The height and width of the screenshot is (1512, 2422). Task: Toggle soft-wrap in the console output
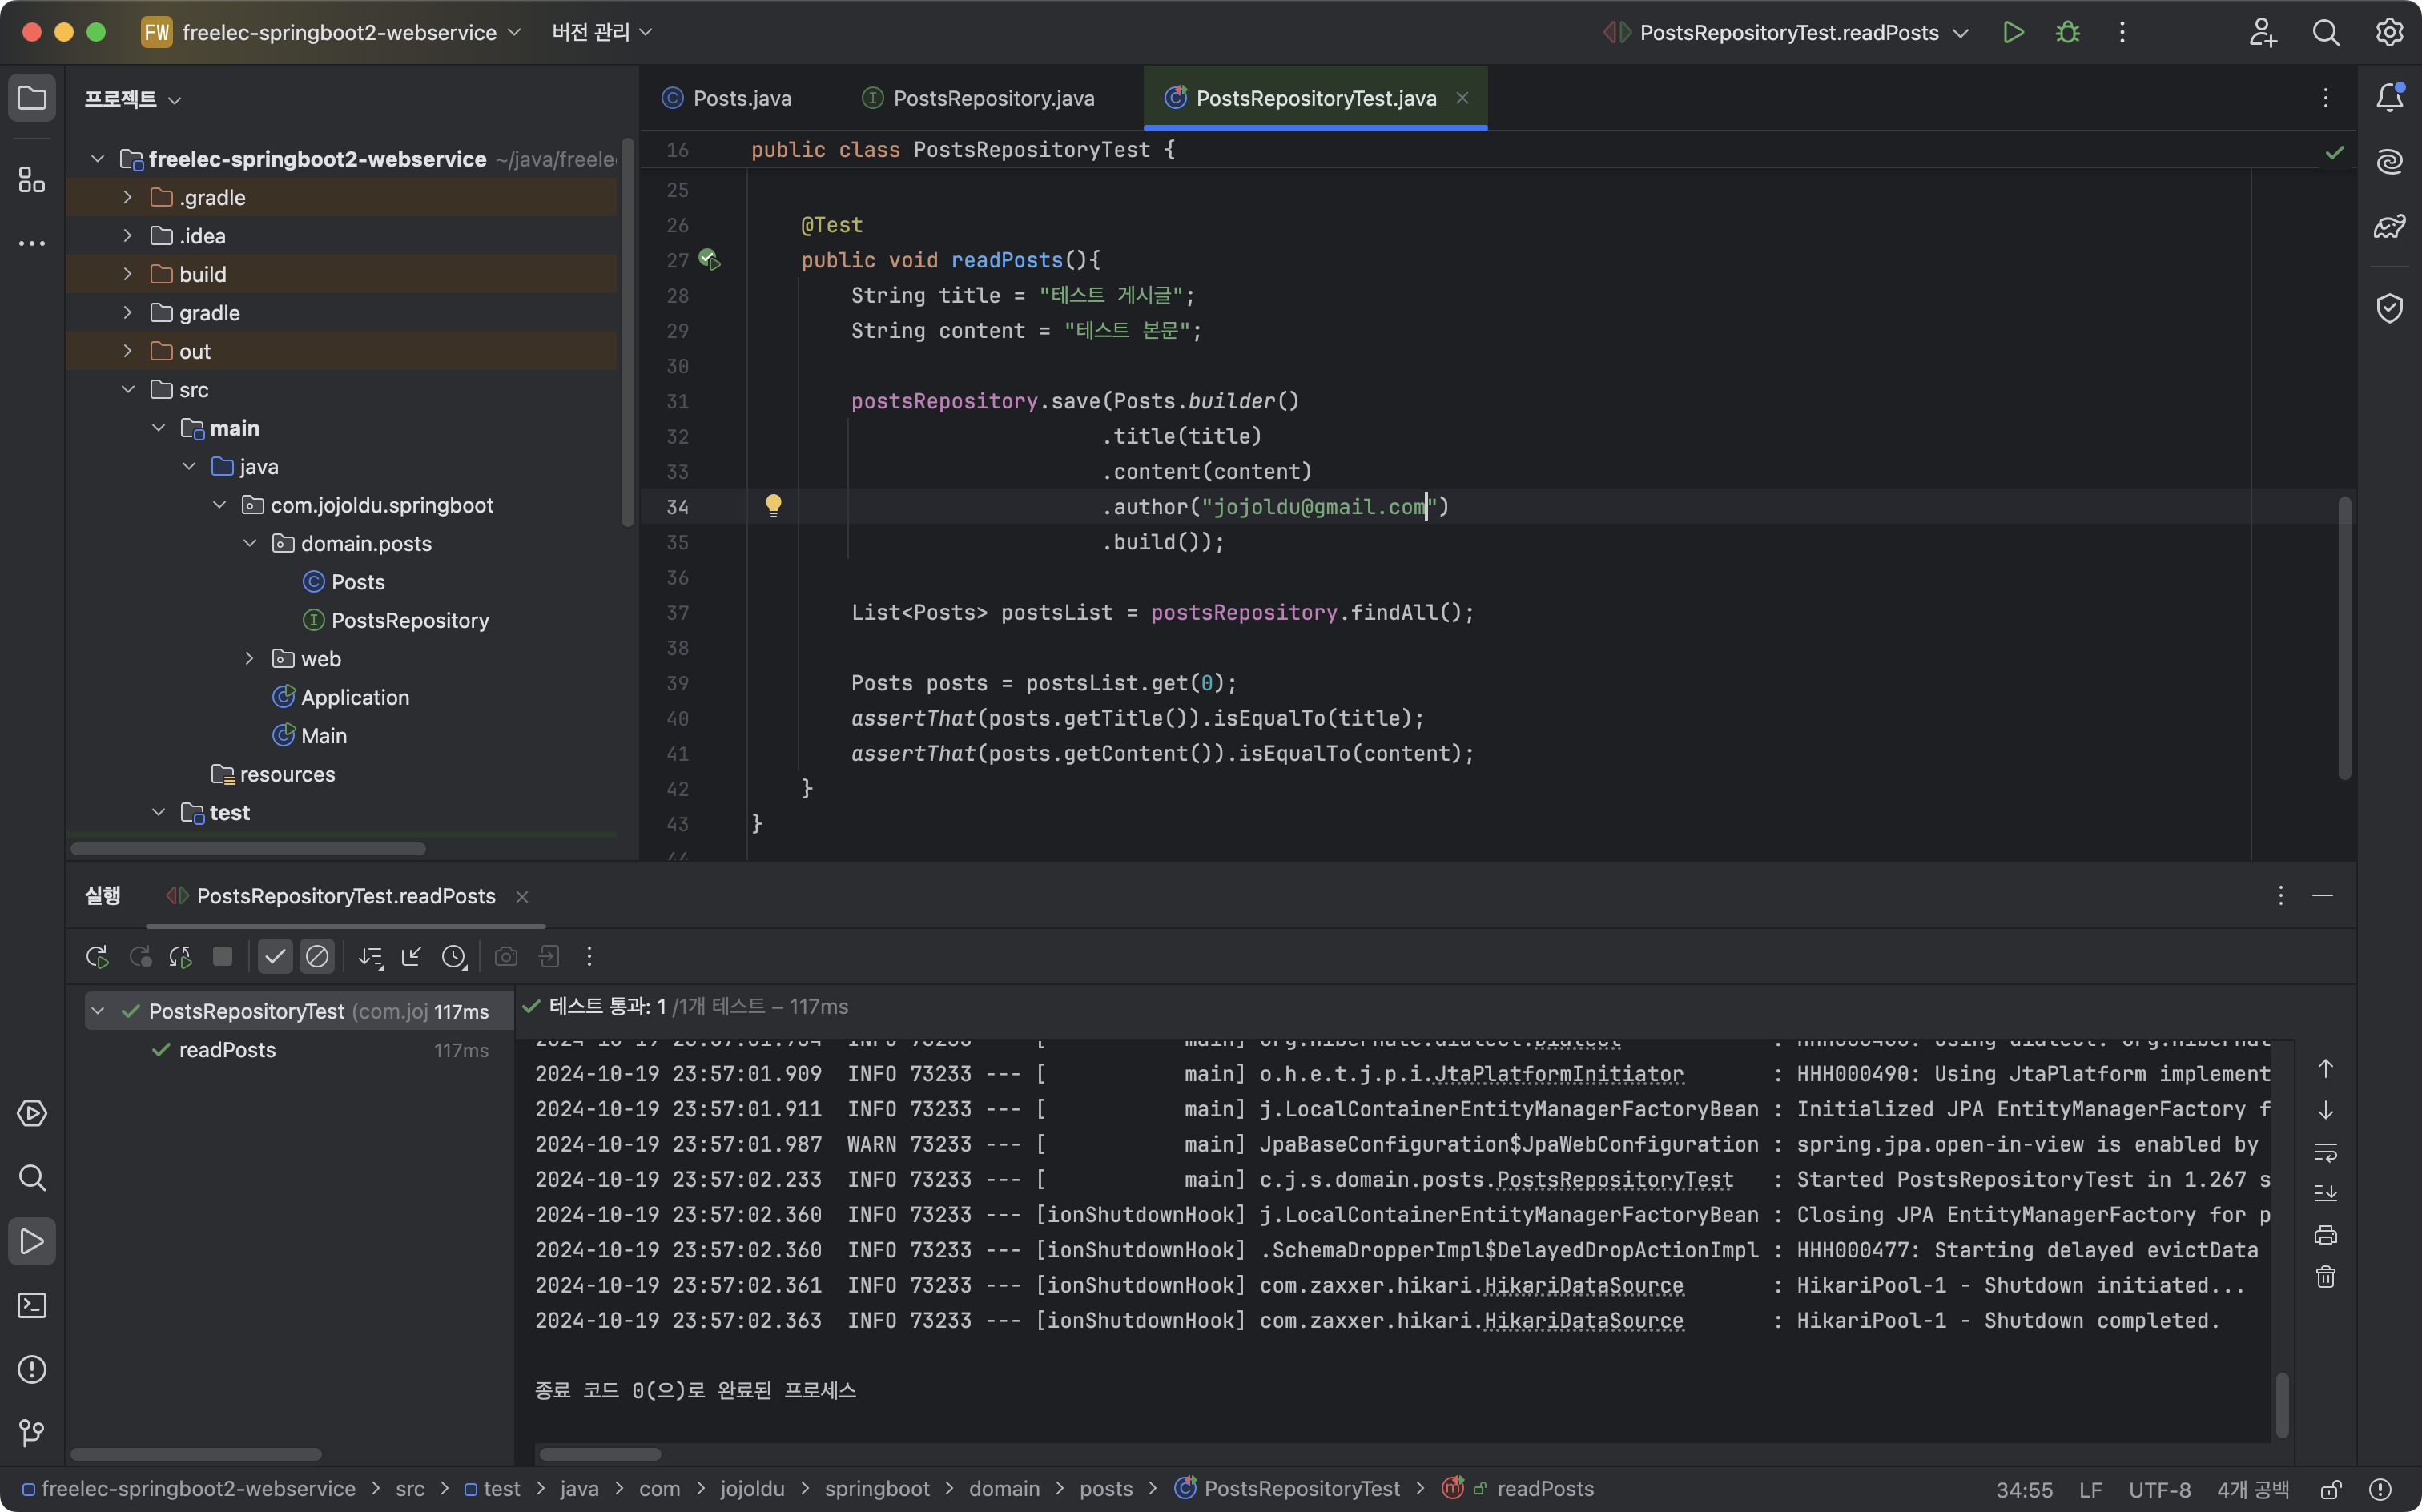tap(2325, 1152)
